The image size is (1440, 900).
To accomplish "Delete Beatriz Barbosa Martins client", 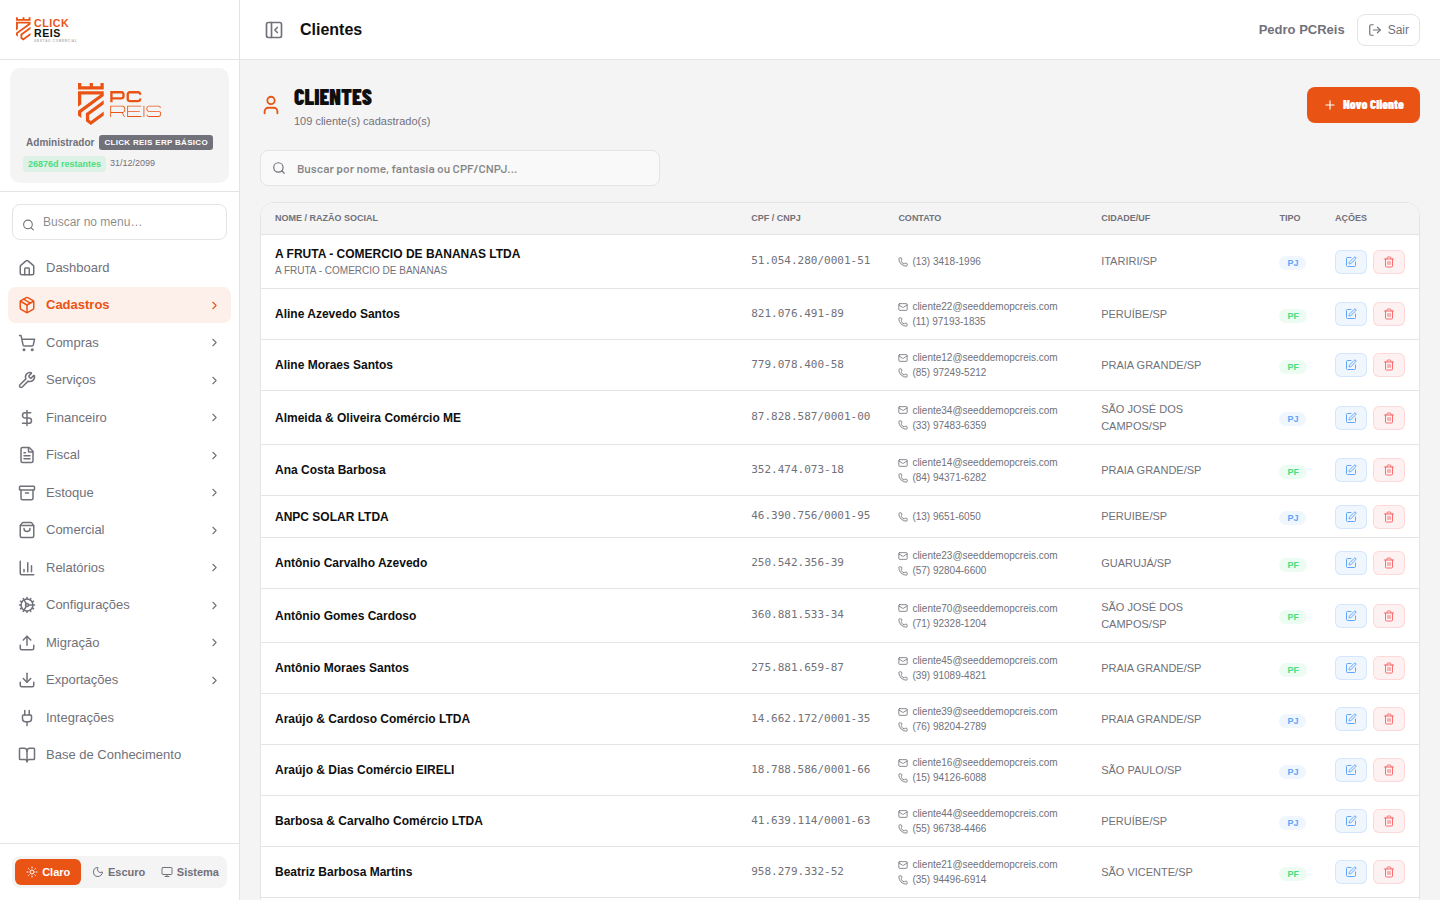I will click(1389, 872).
